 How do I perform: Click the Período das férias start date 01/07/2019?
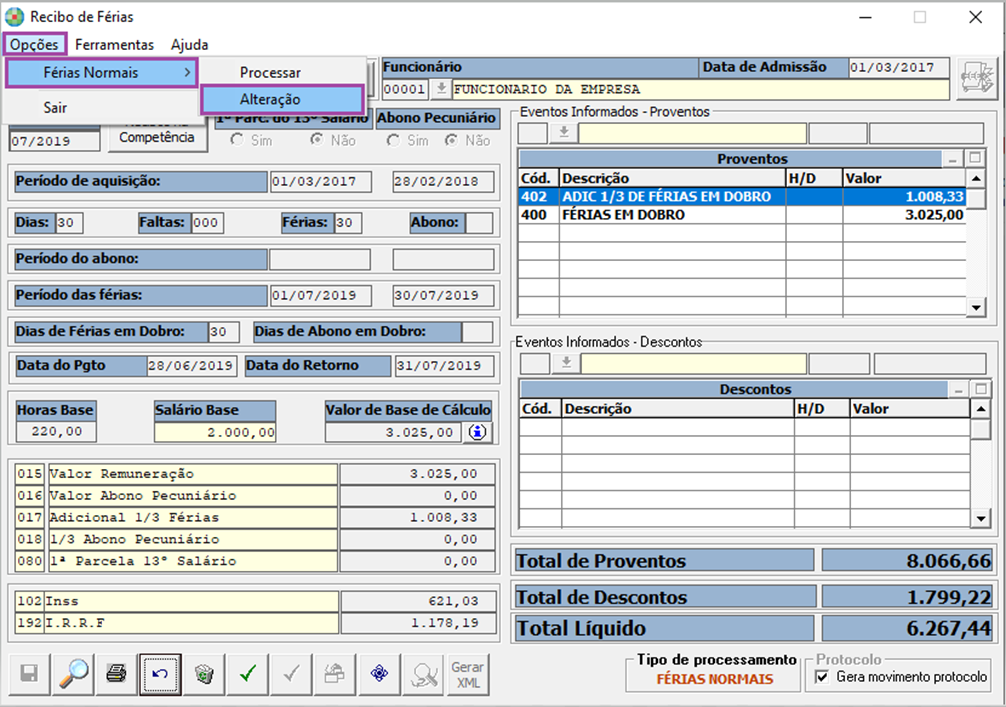coord(320,296)
